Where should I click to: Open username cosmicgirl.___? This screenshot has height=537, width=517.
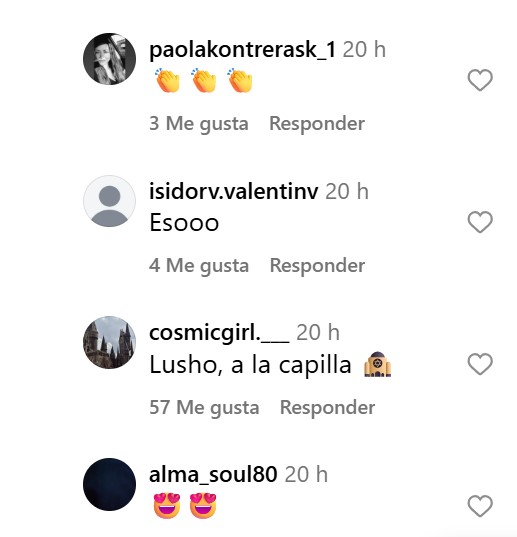coord(219,333)
